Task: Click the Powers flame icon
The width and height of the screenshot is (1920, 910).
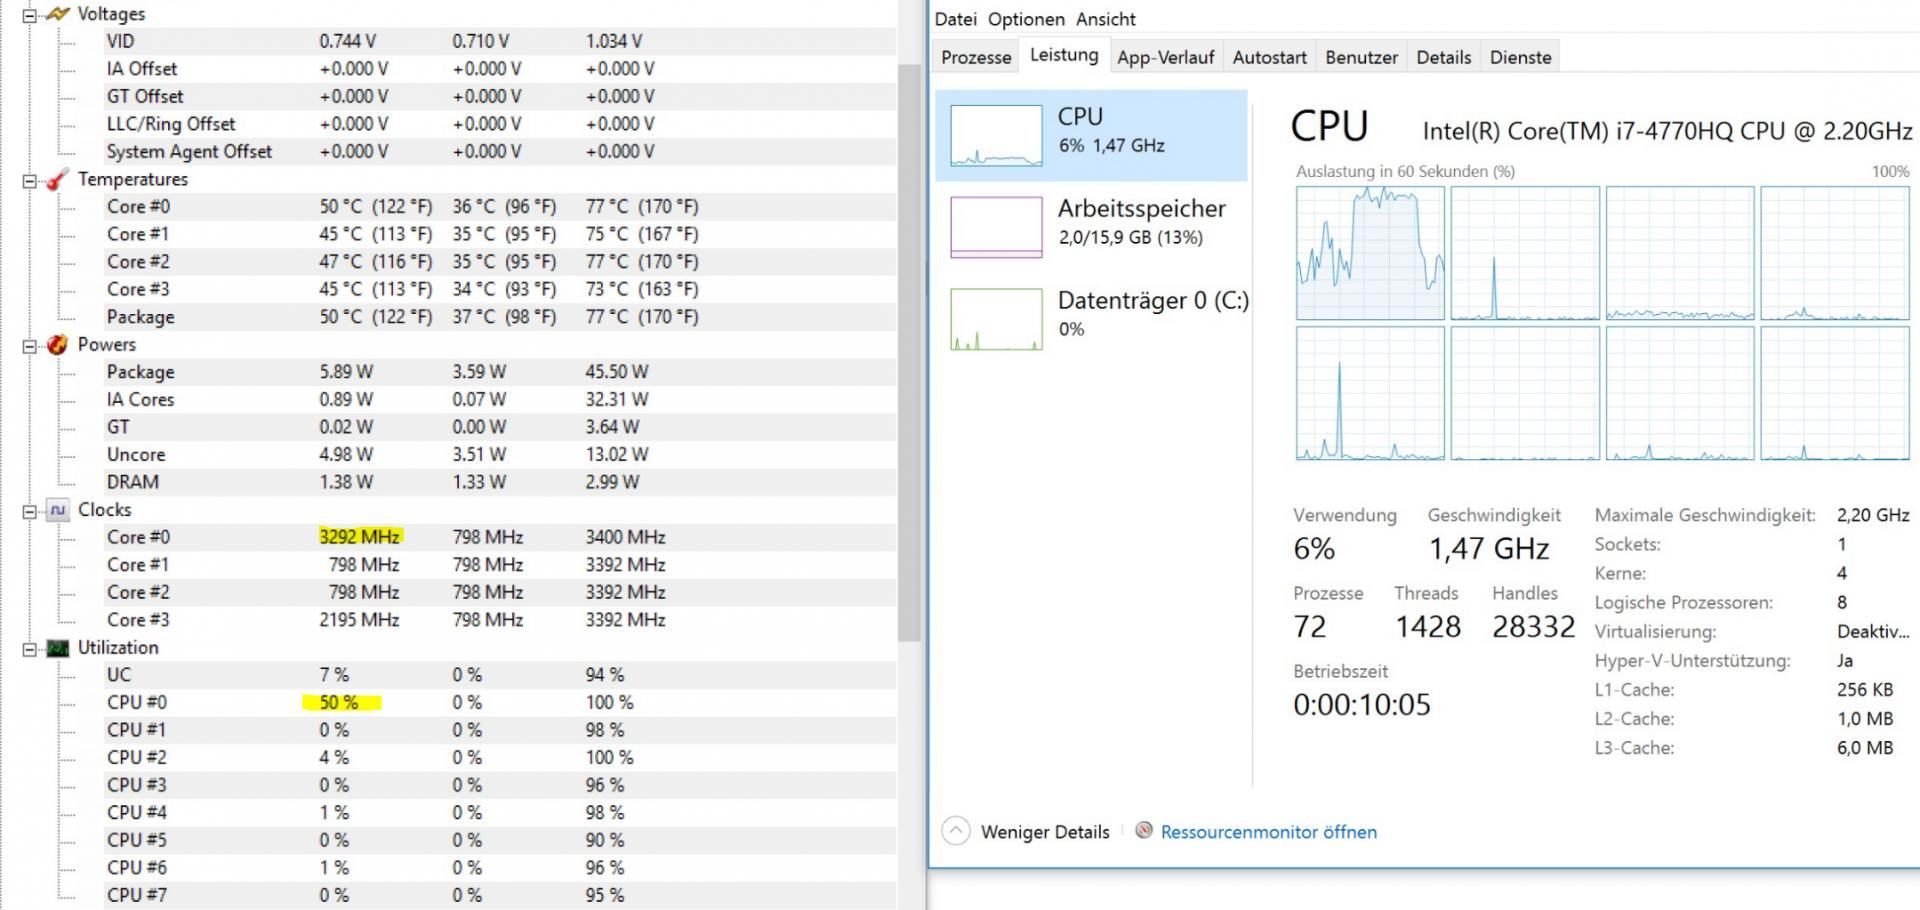Action: point(58,344)
